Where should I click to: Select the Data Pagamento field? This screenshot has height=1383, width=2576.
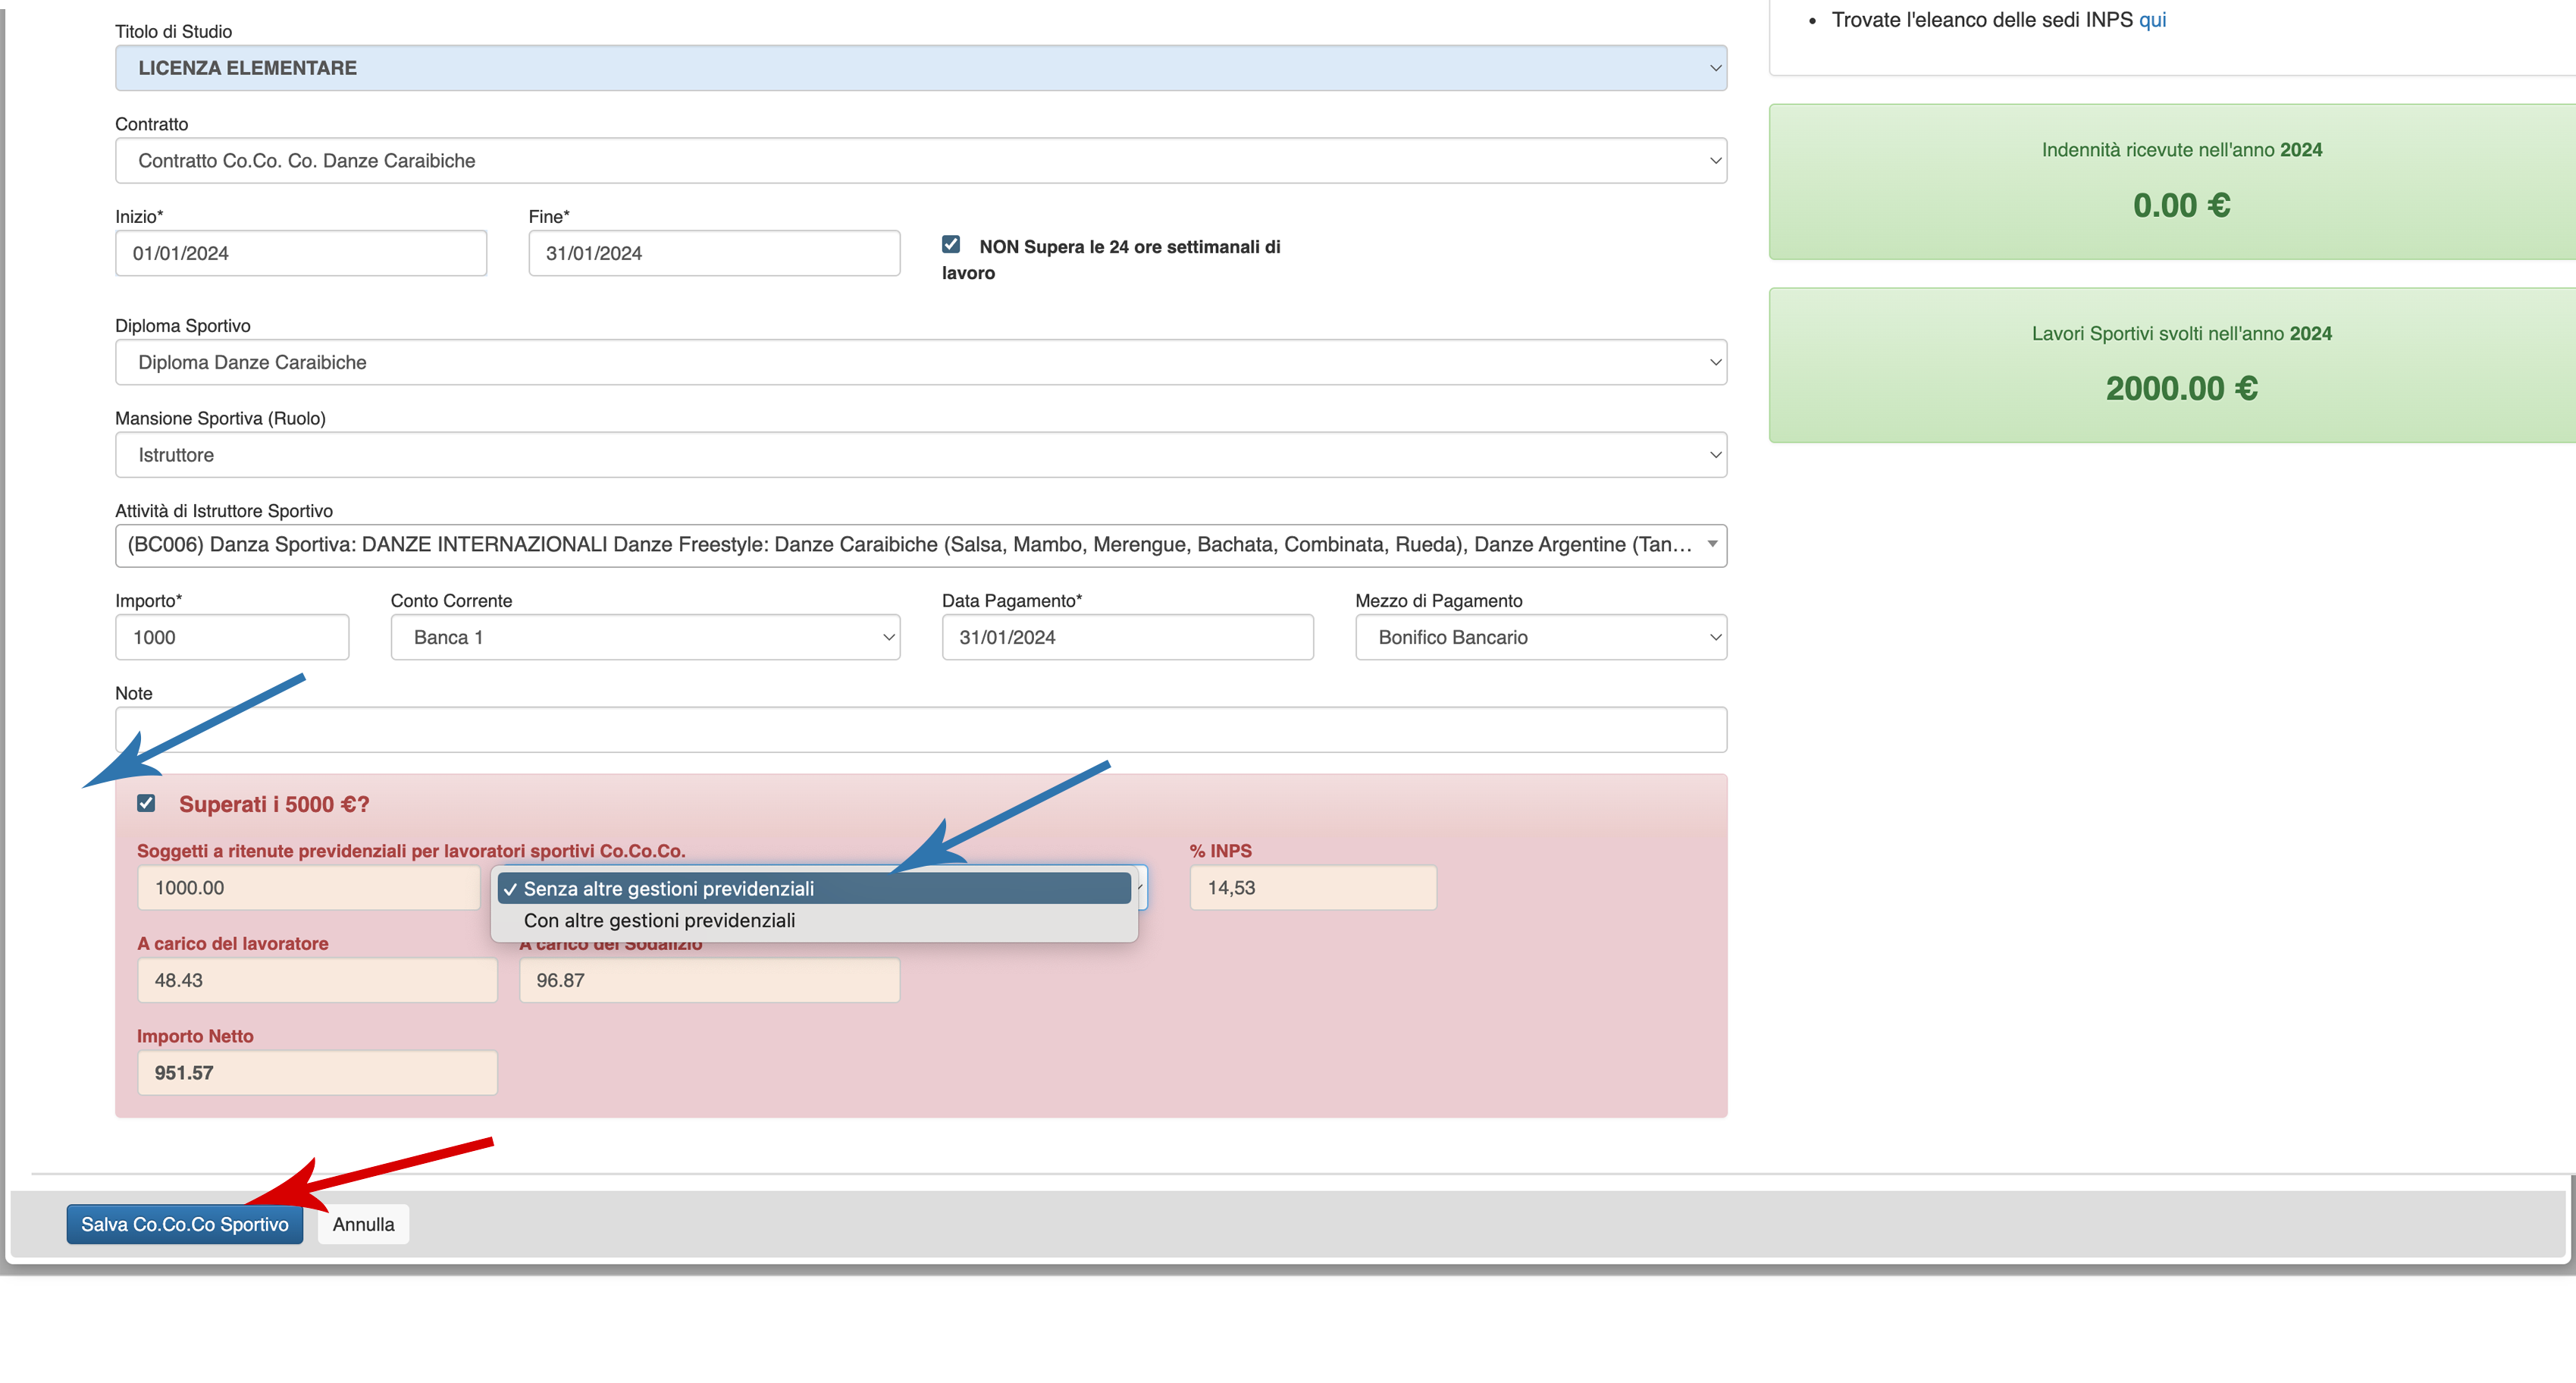1127,637
